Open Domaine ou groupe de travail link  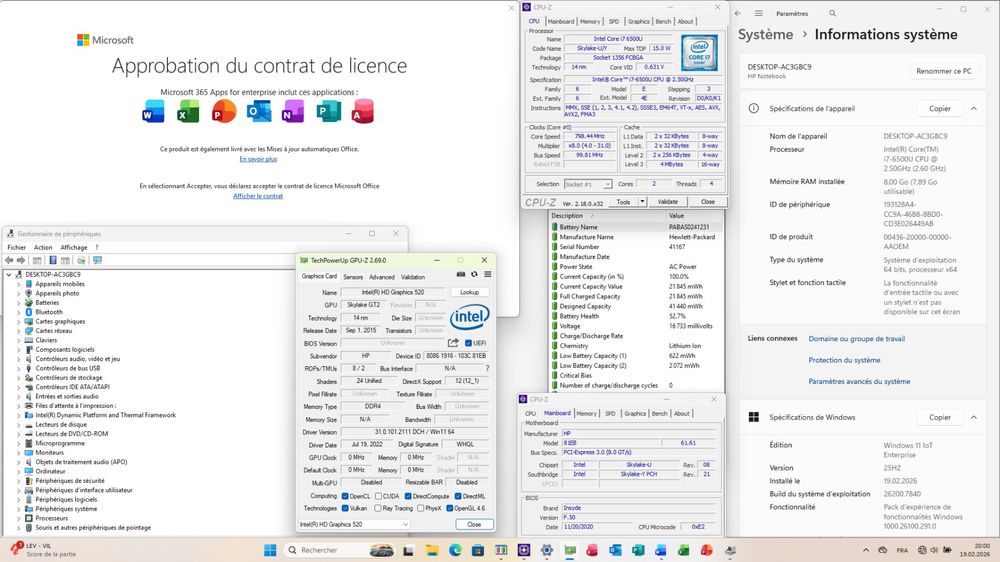pyautogui.click(x=857, y=339)
